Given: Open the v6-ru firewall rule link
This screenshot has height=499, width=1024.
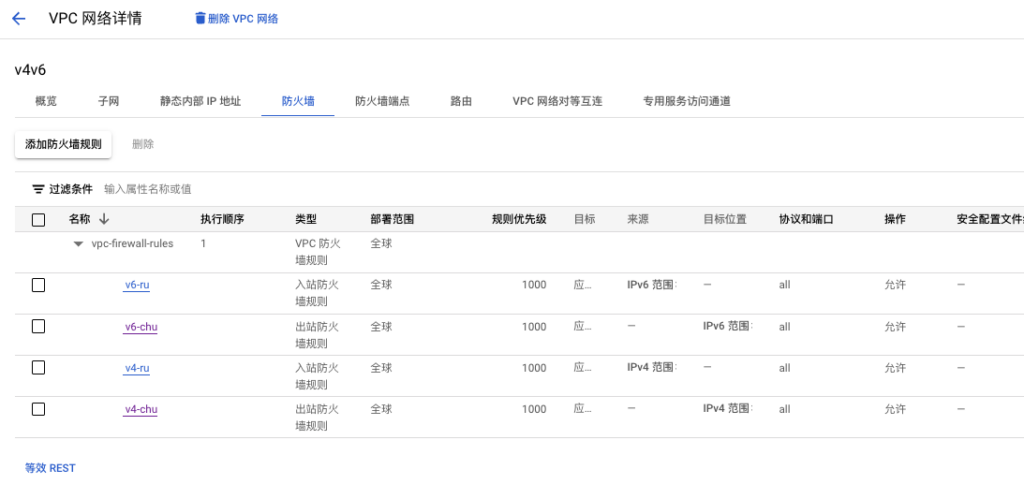Looking at the screenshot, I should tap(137, 285).
